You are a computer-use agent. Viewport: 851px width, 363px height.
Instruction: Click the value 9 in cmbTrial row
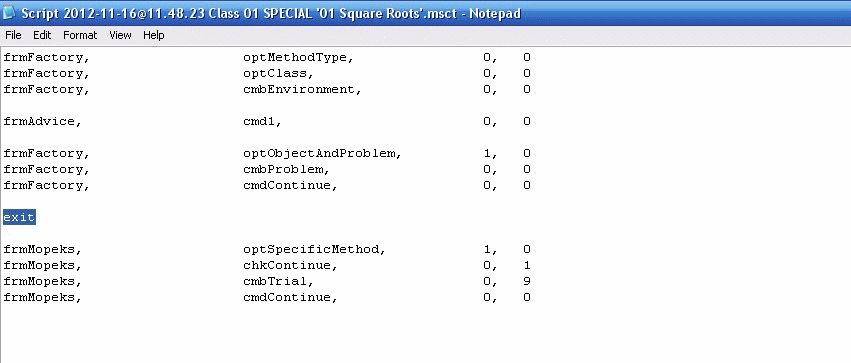527,281
